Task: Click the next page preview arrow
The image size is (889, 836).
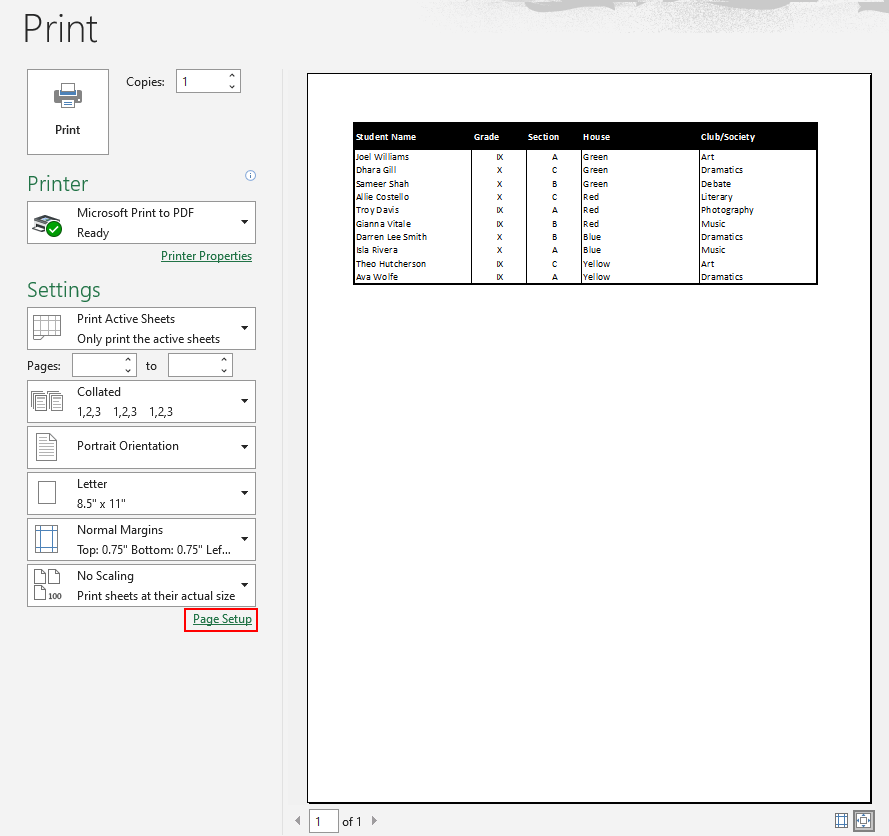Action: click(x=375, y=820)
